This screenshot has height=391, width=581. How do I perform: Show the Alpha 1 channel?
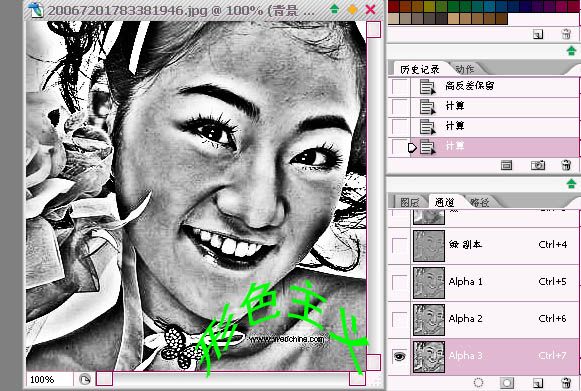pos(399,282)
